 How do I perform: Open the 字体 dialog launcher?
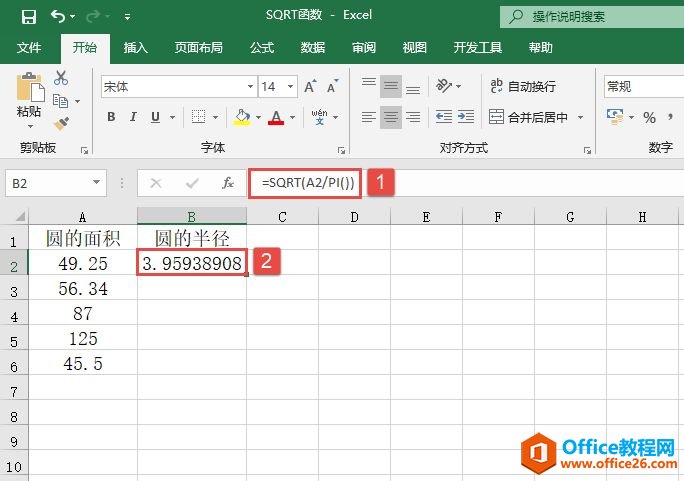click(341, 150)
